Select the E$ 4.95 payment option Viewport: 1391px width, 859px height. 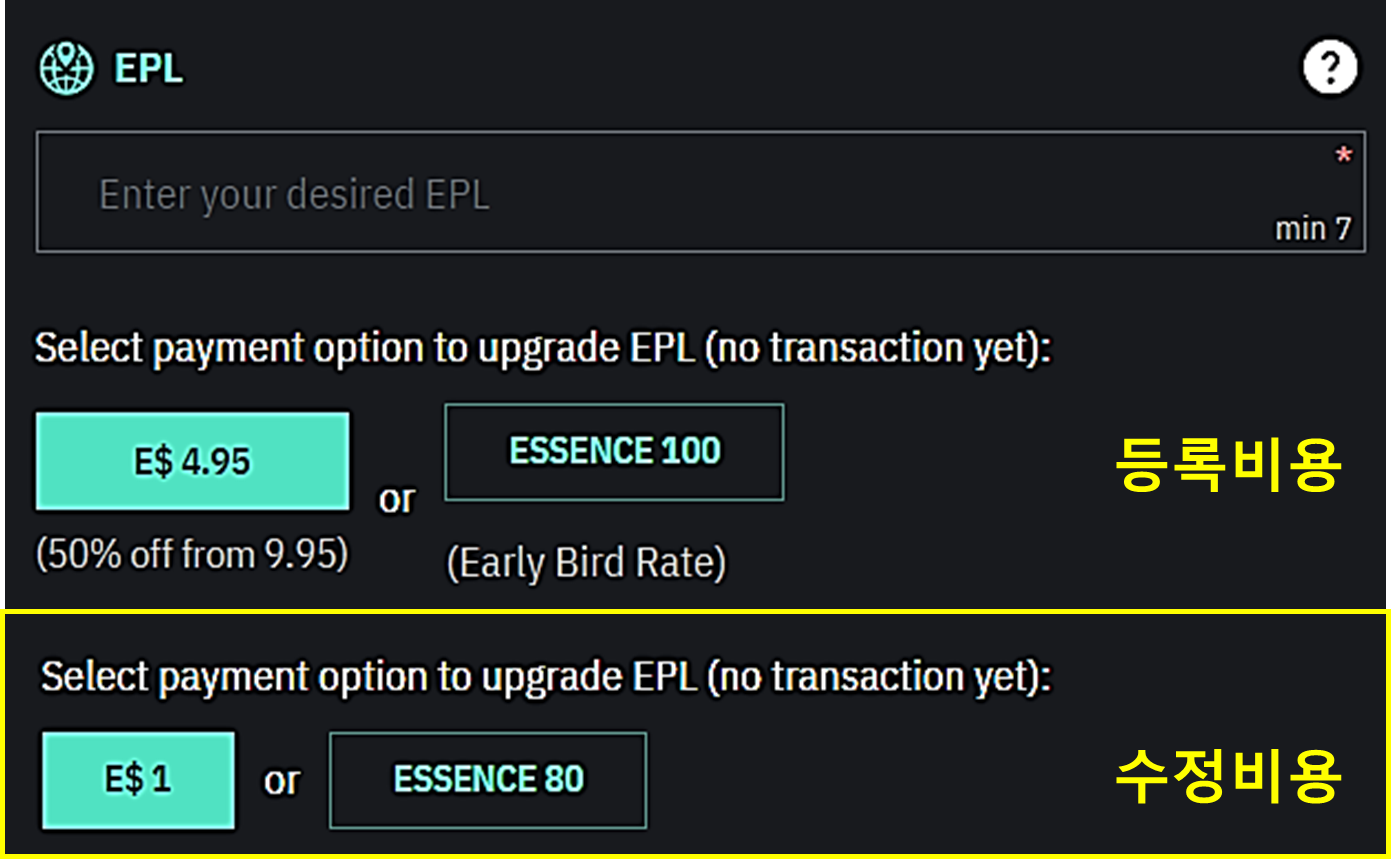click(193, 461)
